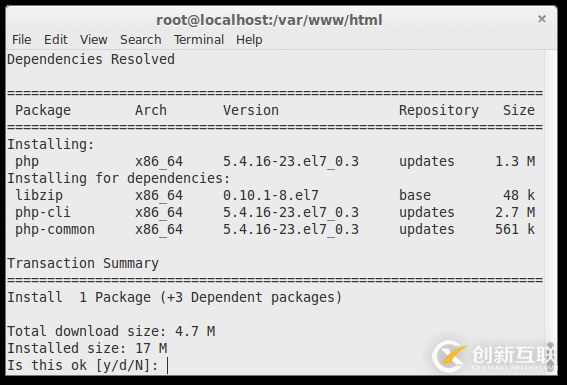Image resolution: width=567 pixels, height=385 pixels.
Task: Close the terminal window
Action: tap(541, 19)
